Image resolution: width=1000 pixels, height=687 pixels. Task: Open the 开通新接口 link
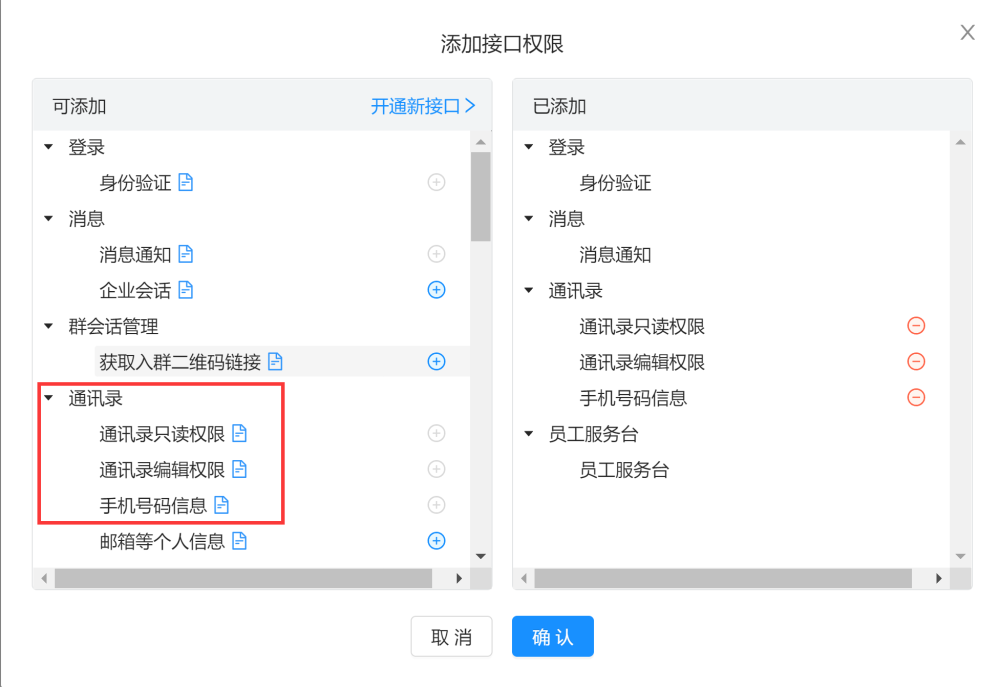pos(423,106)
